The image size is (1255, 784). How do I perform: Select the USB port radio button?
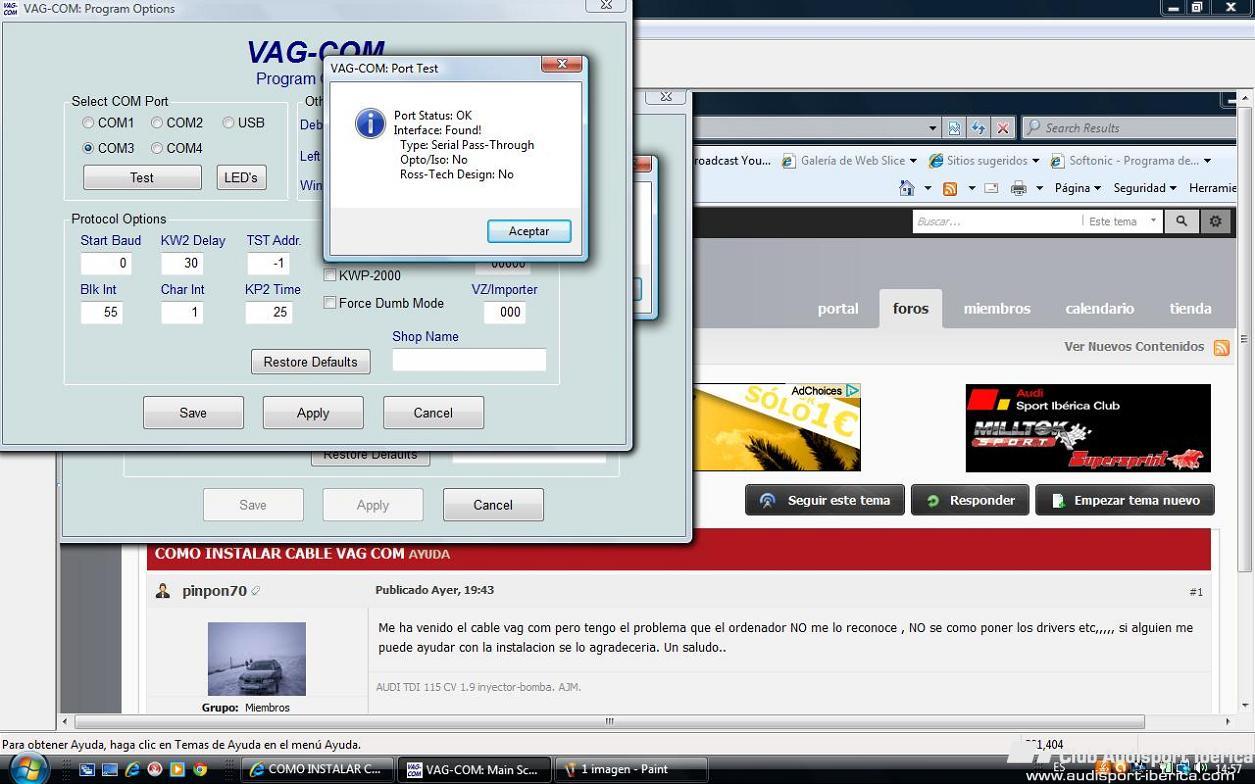[228, 123]
